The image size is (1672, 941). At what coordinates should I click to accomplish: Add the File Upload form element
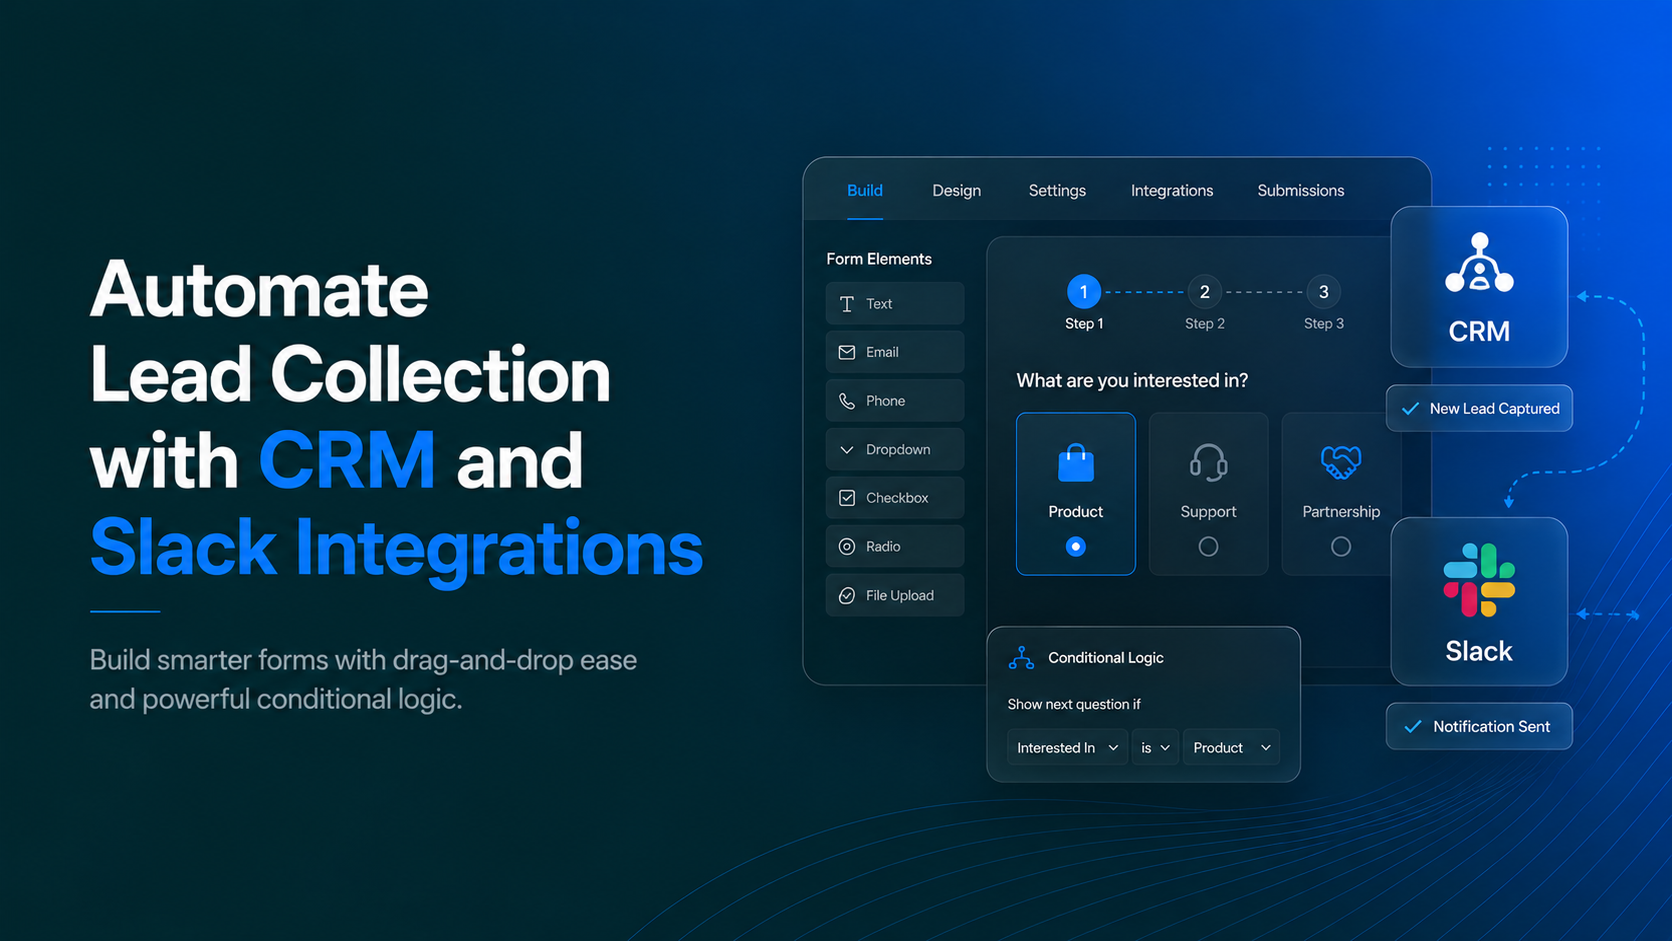pos(895,596)
